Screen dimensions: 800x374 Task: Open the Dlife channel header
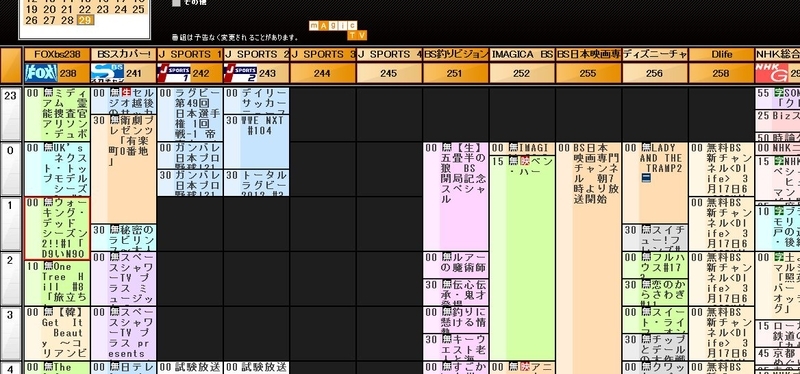click(x=721, y=55)
